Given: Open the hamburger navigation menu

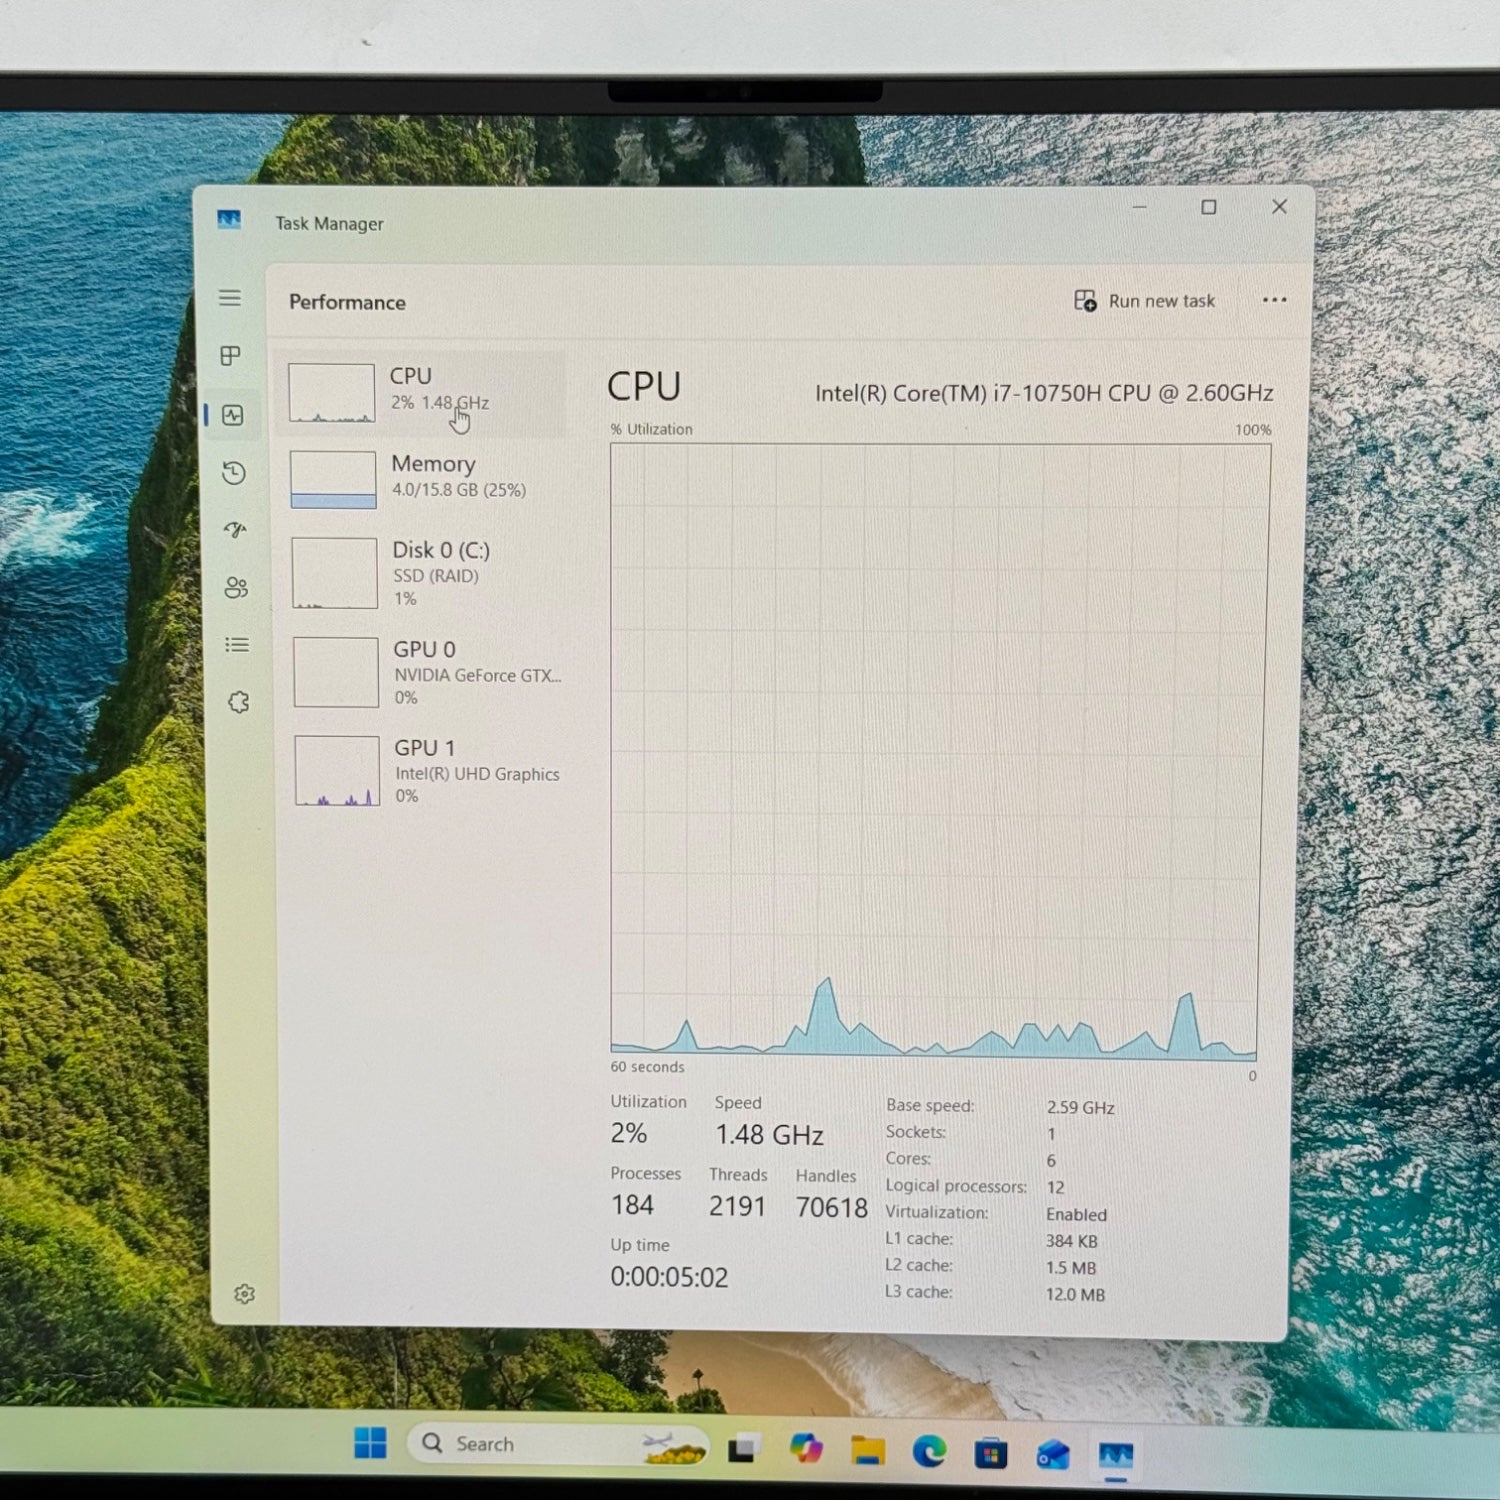Looking at the screenshot, I should coord(230,298).
